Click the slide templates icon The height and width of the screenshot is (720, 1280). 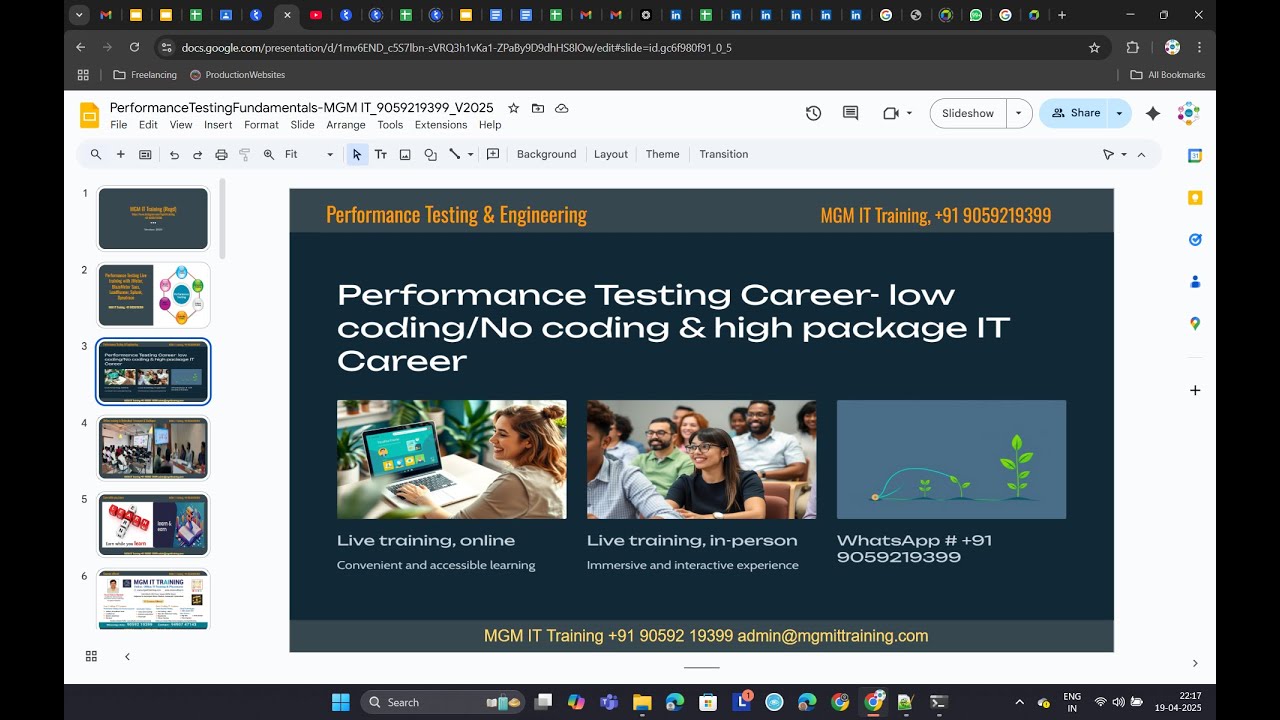(145, 154)
